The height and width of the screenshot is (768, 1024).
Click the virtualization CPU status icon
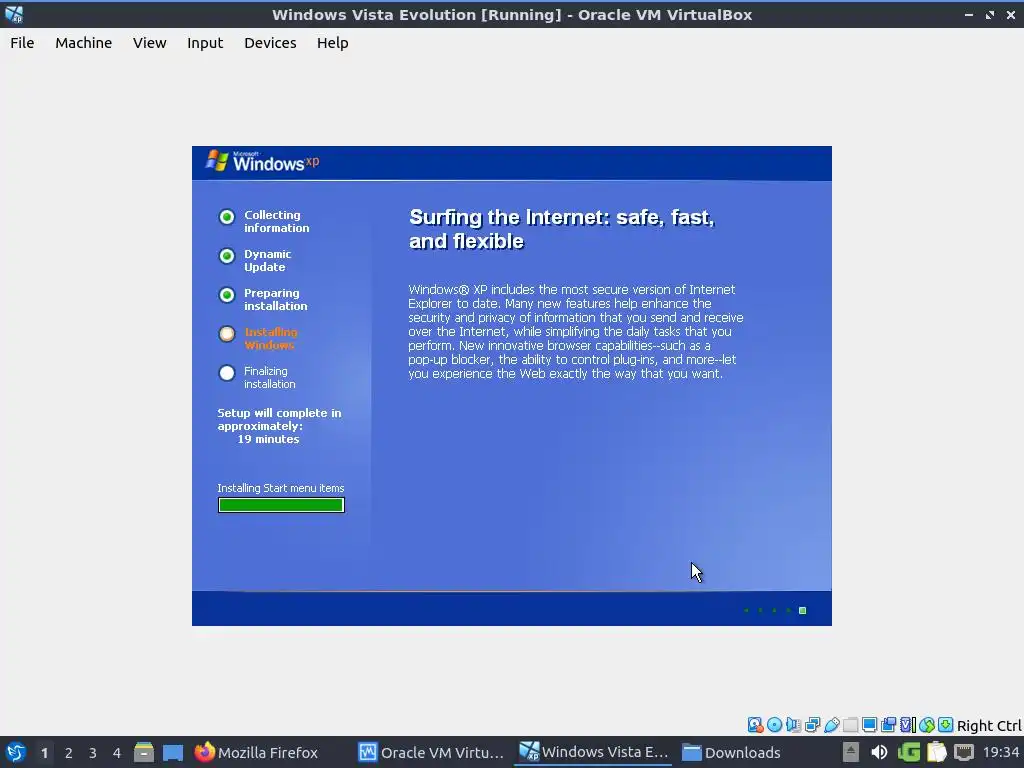pyautogui.click(x=908, y=725)
